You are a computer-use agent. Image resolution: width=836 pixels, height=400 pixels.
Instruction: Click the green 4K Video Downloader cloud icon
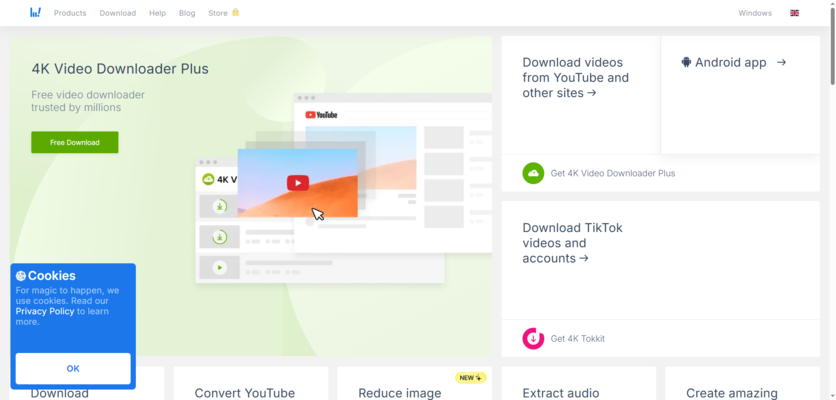click(533, 173)
